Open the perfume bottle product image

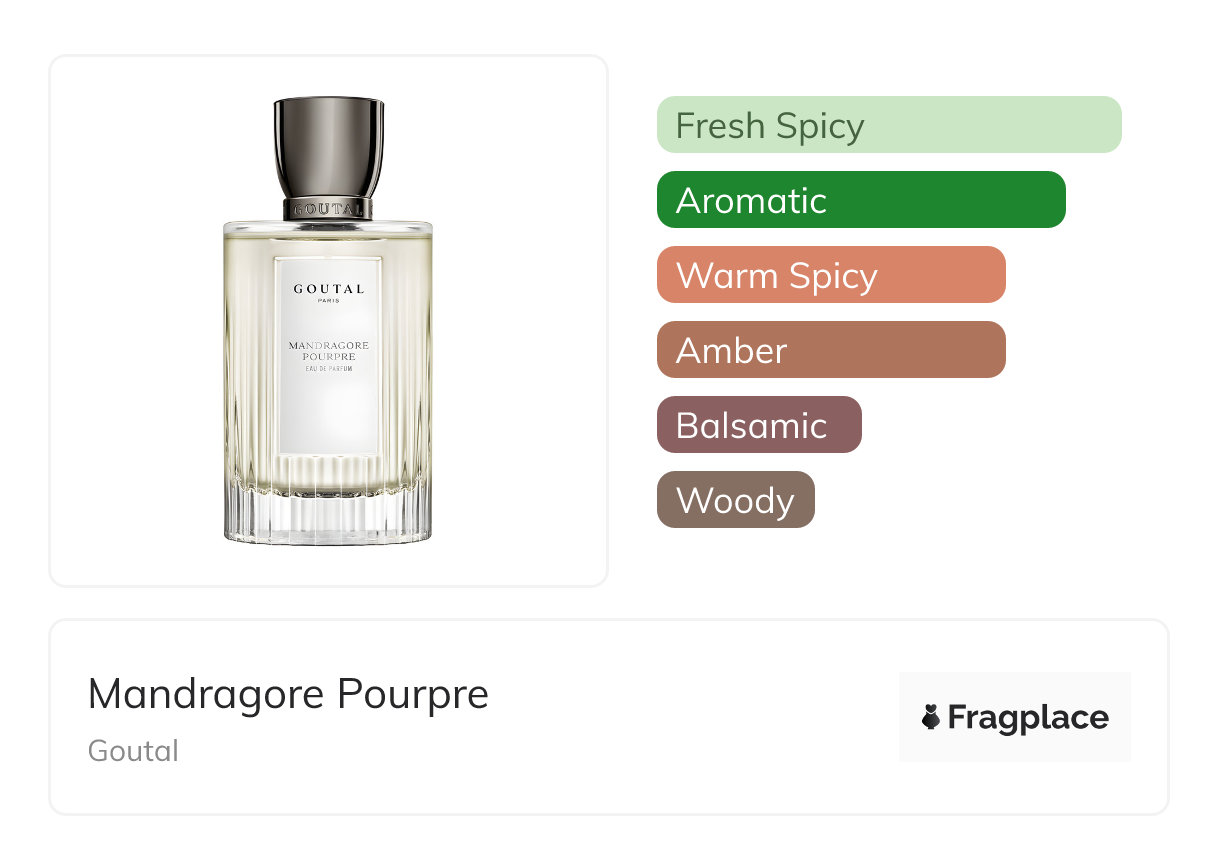click(x=328, y=321)
